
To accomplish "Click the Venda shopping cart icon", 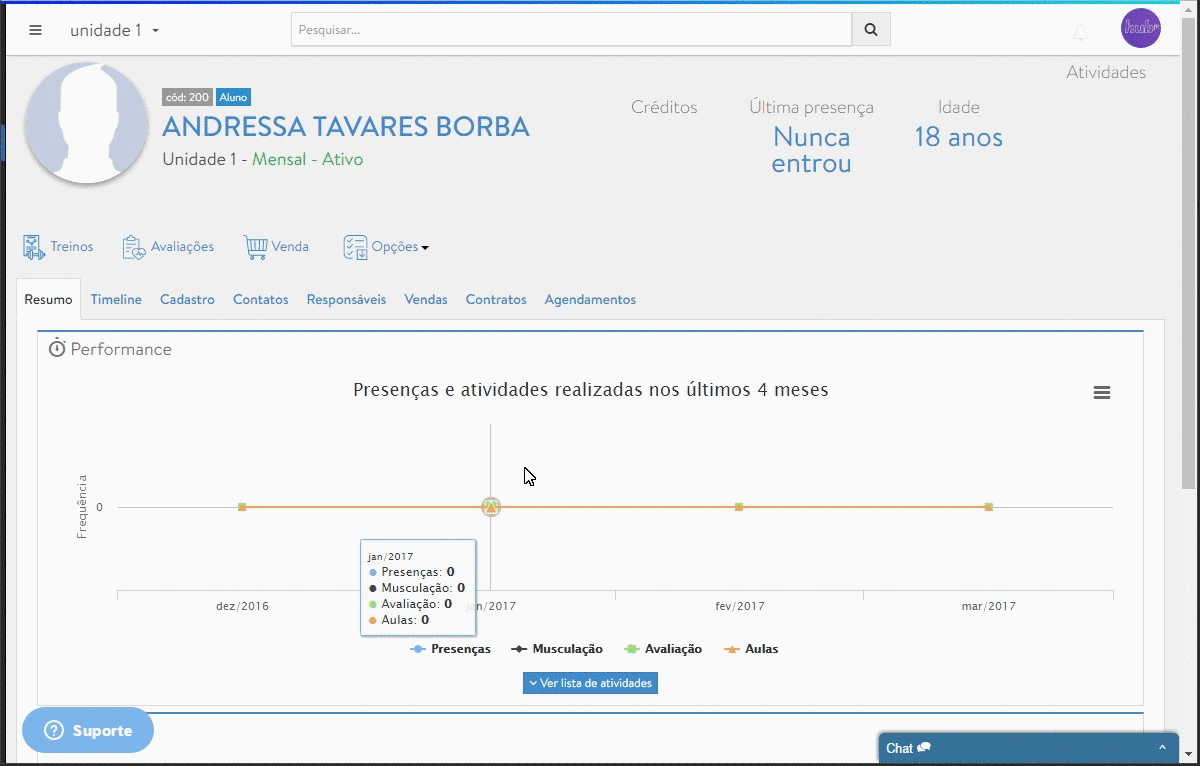I will 256,247.
